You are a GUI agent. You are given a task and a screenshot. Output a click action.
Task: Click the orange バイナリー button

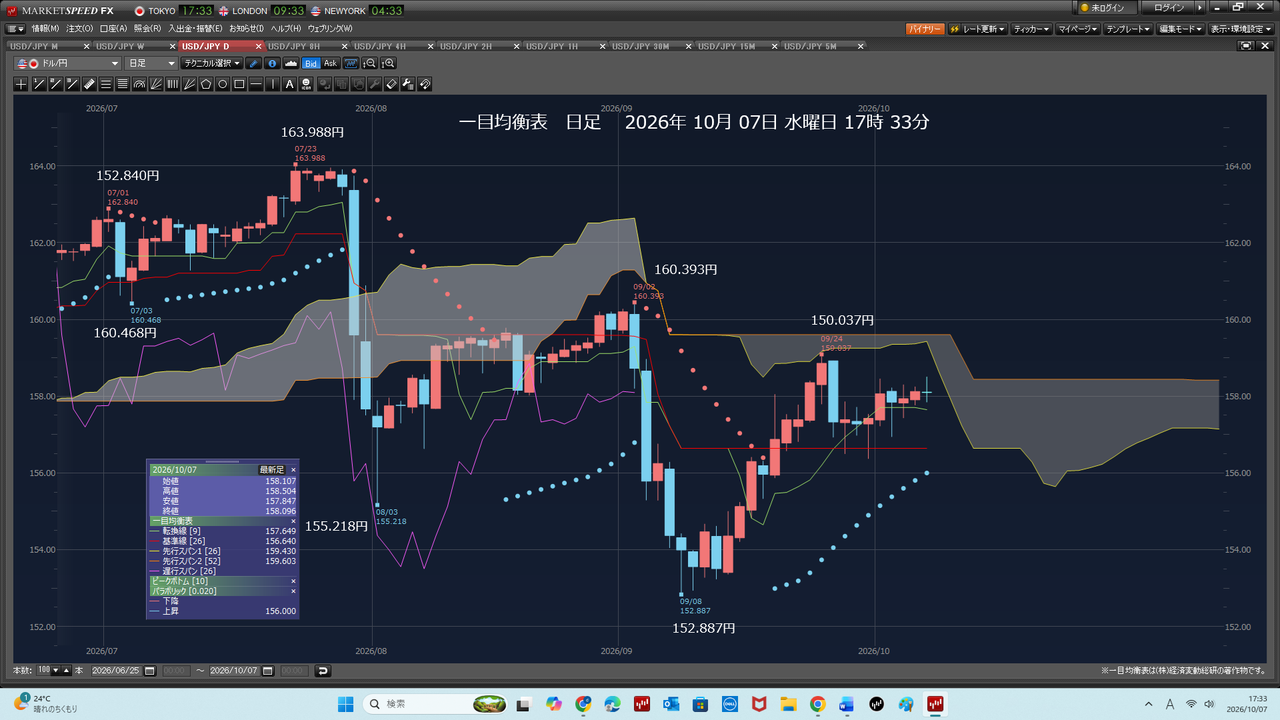click(925, 29)
